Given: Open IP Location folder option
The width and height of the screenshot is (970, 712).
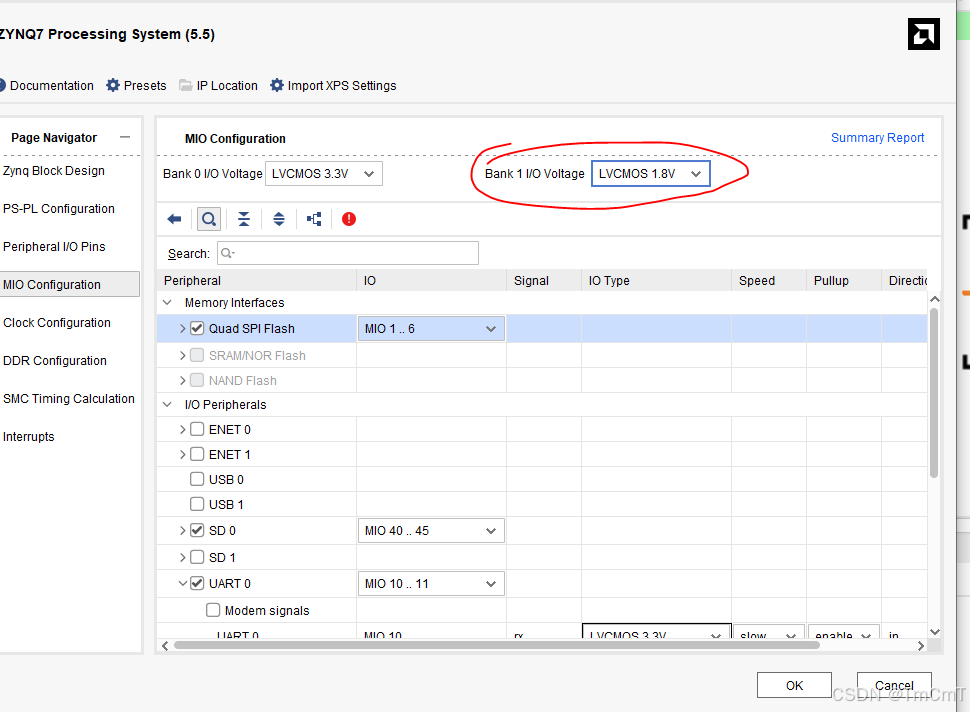Looking at the screenshot, I should click(218, 85).
